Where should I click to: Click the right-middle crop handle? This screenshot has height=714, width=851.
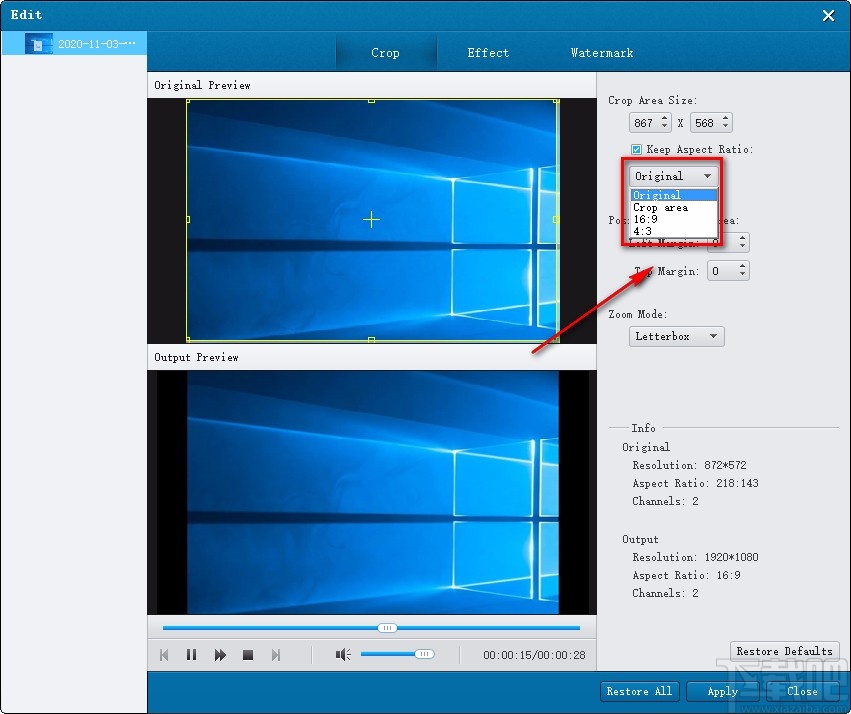point(556,220)
